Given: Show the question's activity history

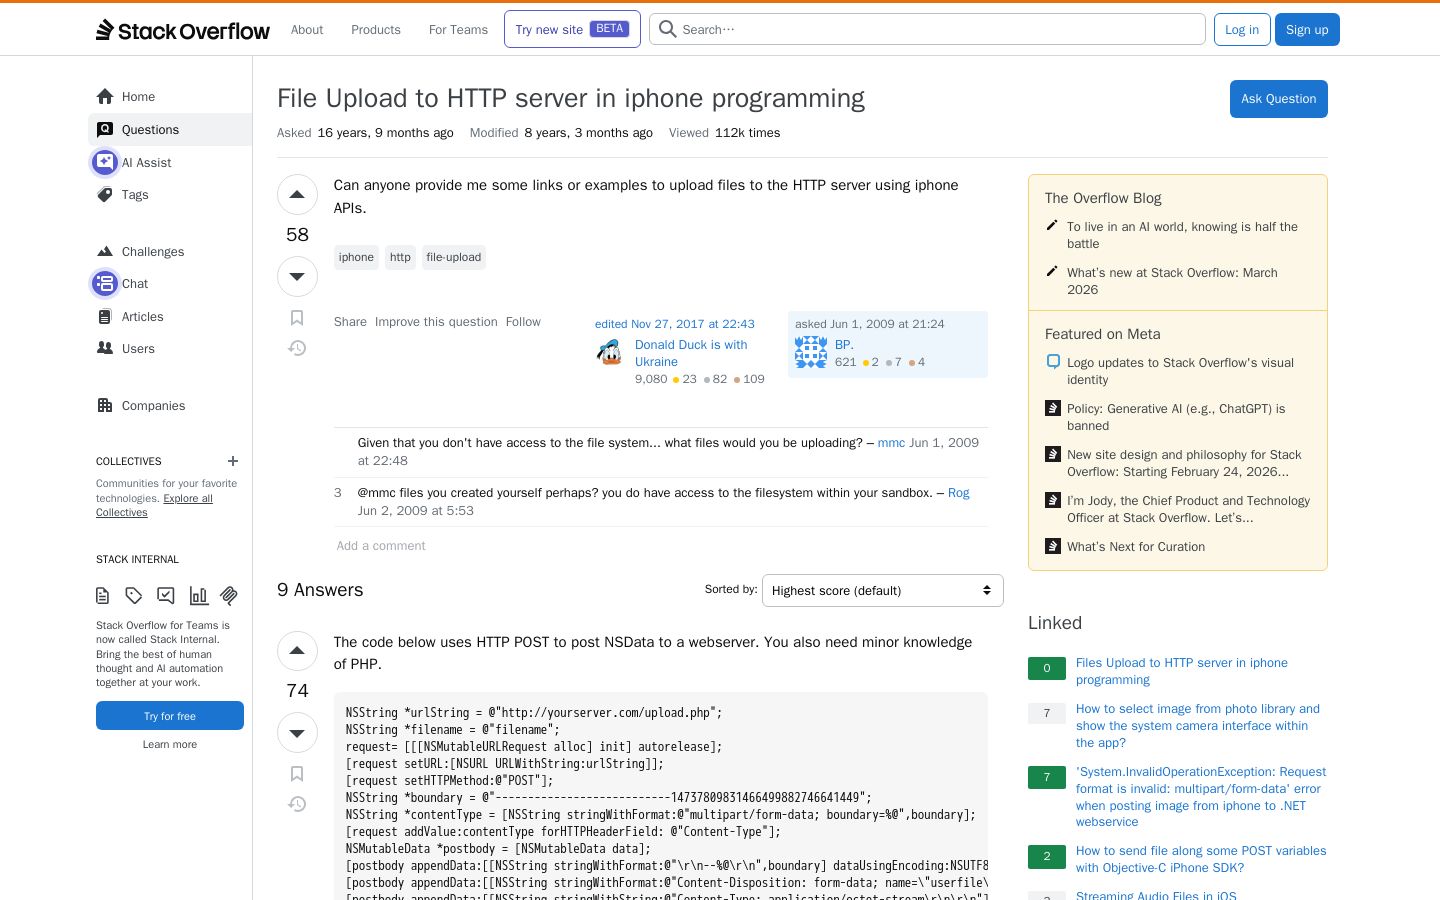Looking at the screenshot, I should (x=297, y=348).
